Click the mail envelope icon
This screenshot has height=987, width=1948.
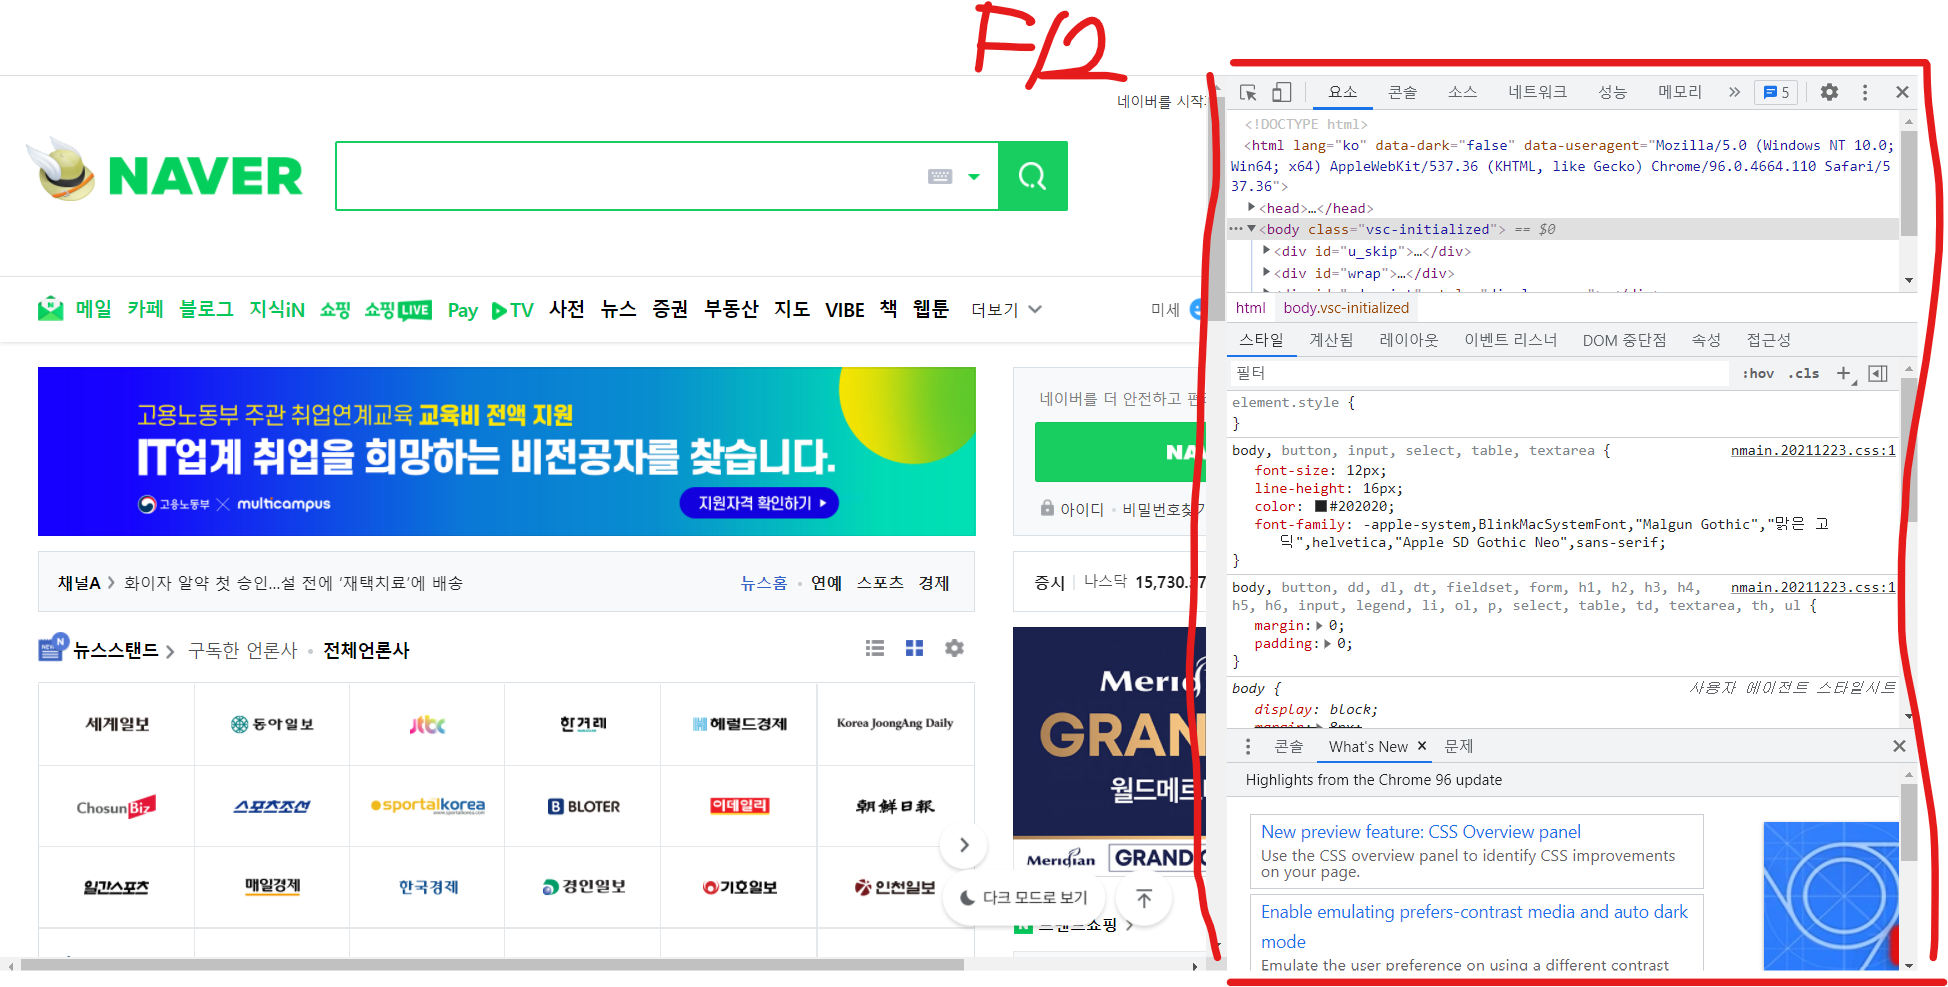[x=50, y=309]
